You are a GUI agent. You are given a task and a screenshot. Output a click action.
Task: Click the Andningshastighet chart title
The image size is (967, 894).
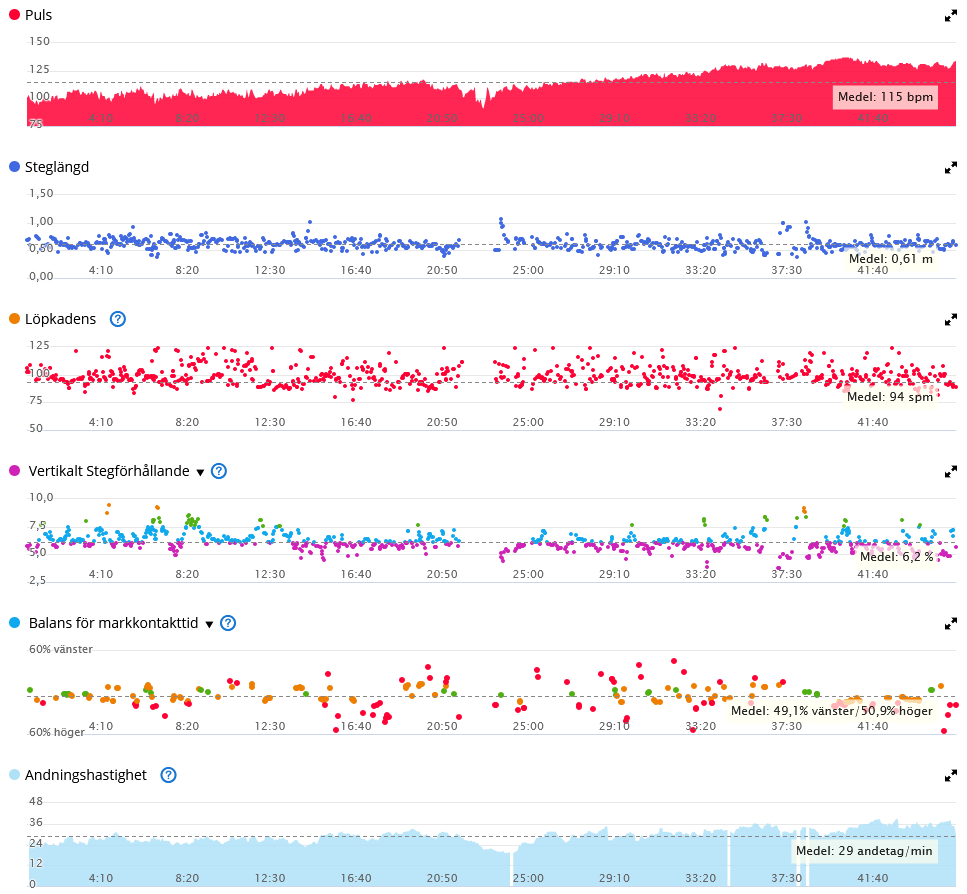coord(86,775)
